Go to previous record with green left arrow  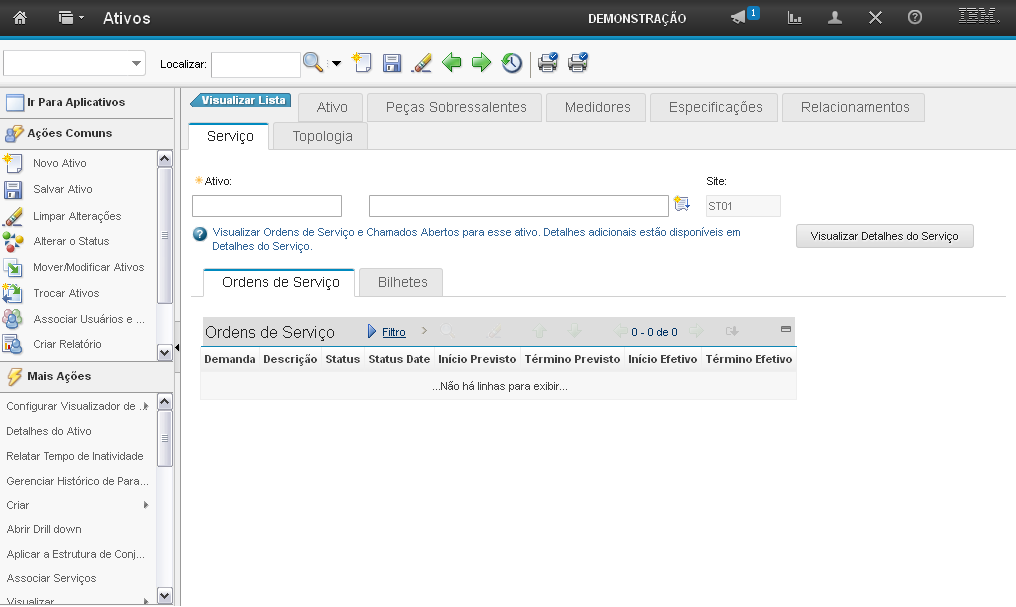452,63
